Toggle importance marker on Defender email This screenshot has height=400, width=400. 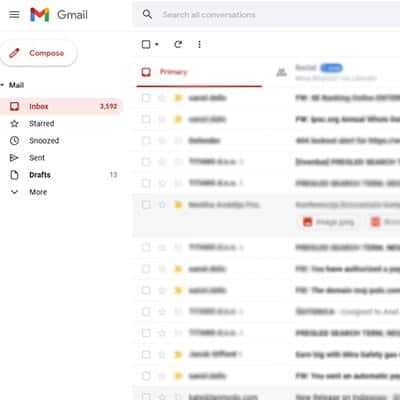178,141
